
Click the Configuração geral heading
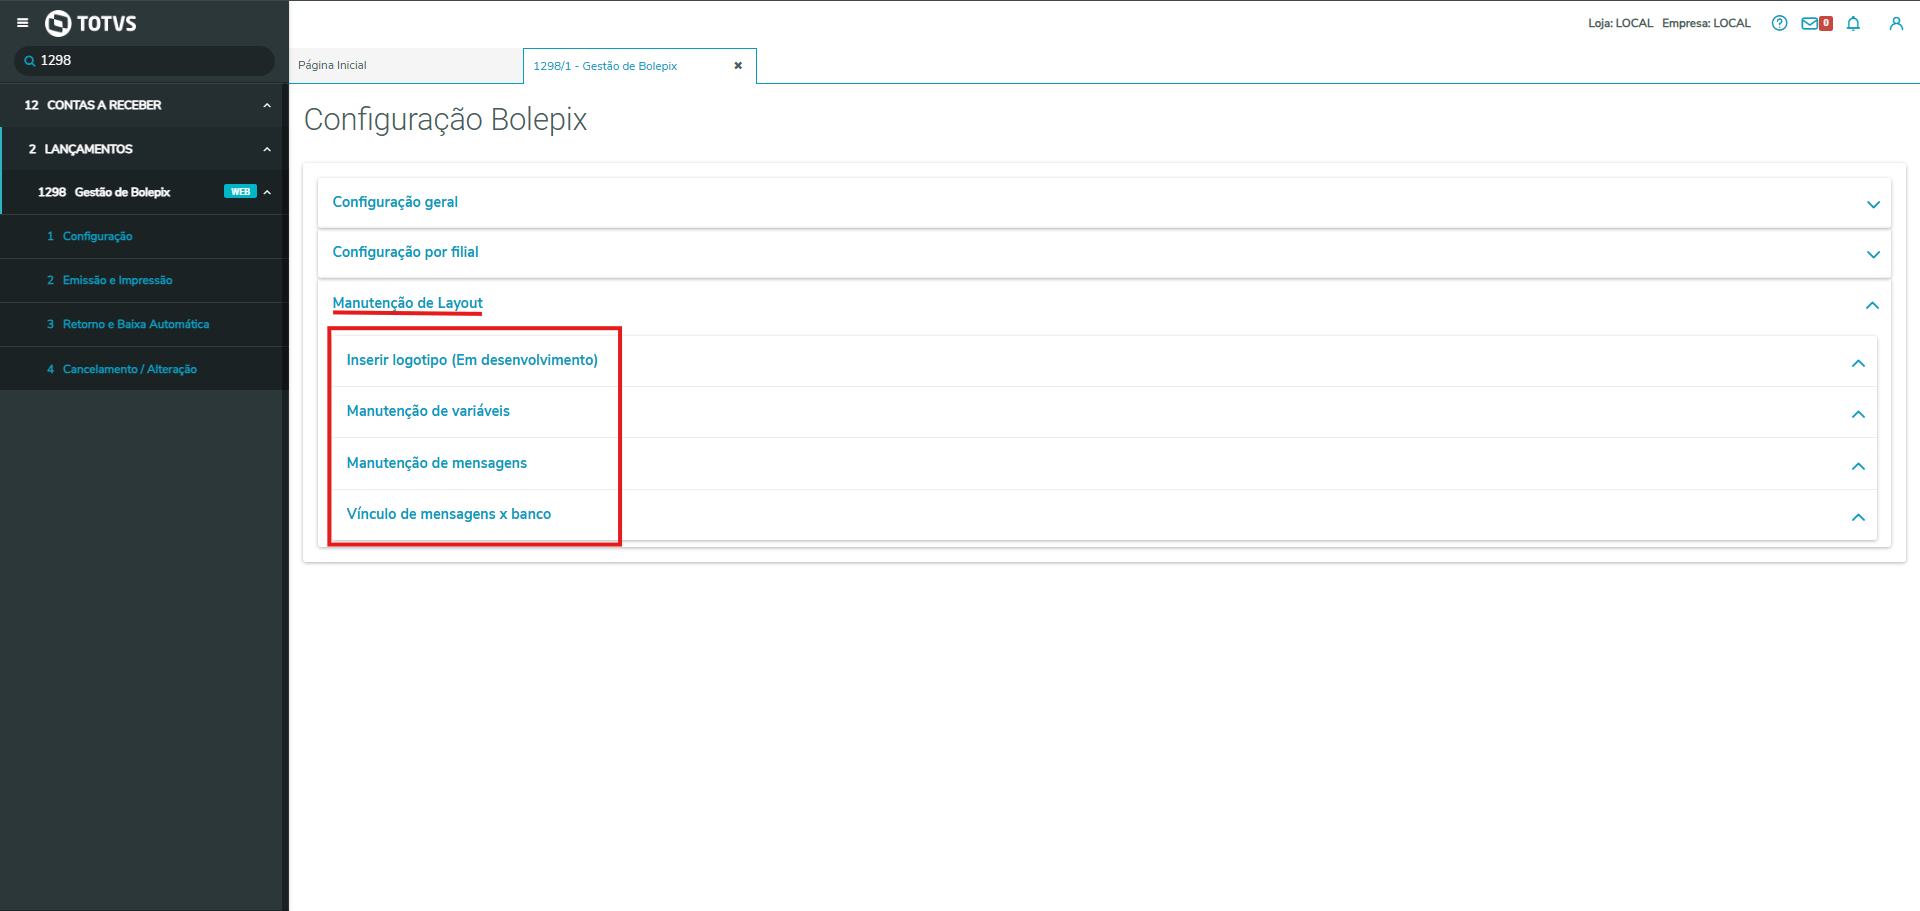395,202
